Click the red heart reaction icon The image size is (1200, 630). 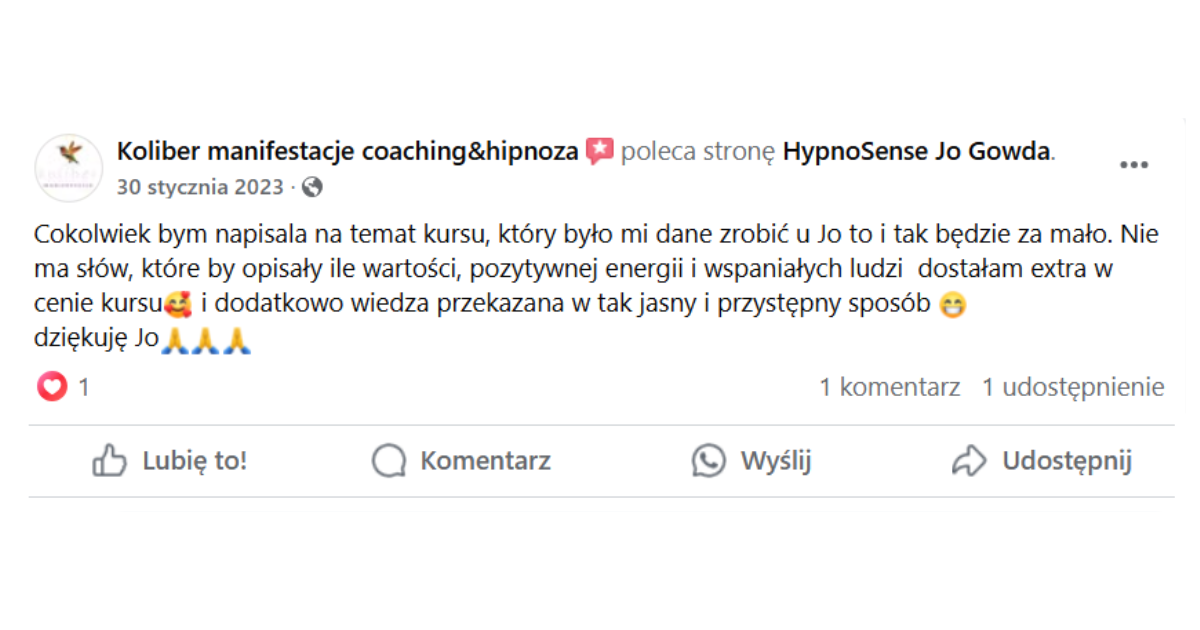(x=52, y=387)
